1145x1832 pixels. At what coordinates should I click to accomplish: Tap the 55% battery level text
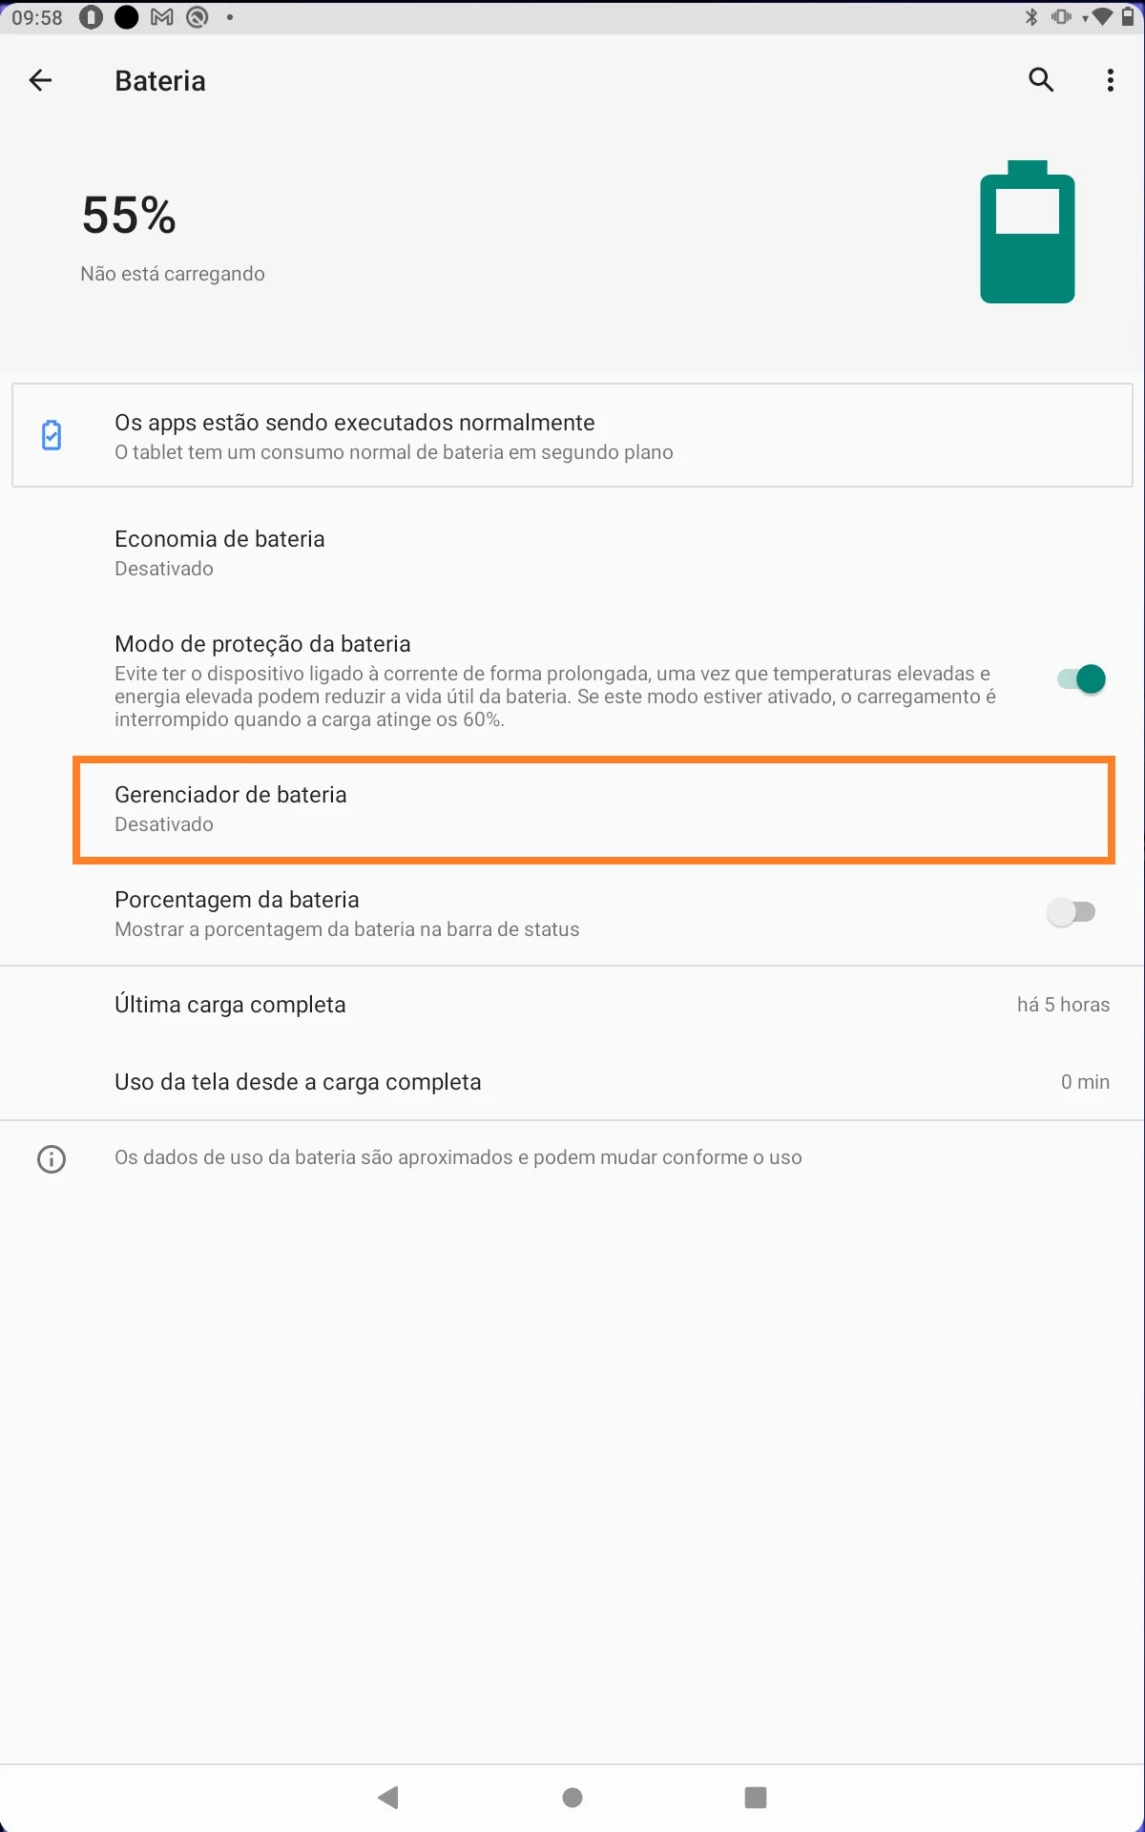click(129, 215)
